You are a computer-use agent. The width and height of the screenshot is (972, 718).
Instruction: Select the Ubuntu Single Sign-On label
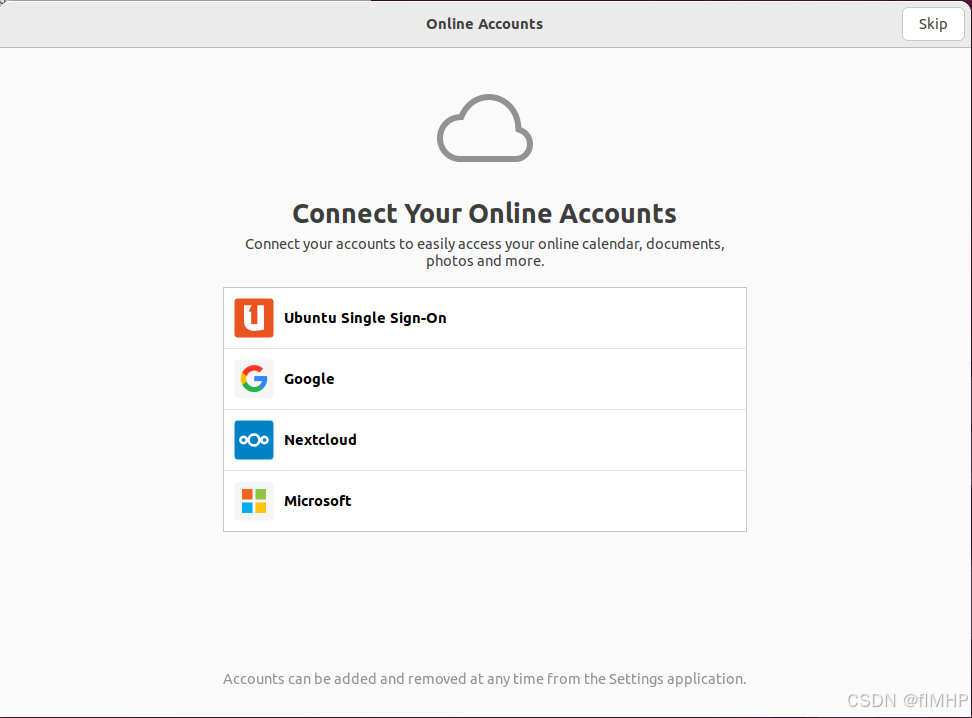pos(365,318)
